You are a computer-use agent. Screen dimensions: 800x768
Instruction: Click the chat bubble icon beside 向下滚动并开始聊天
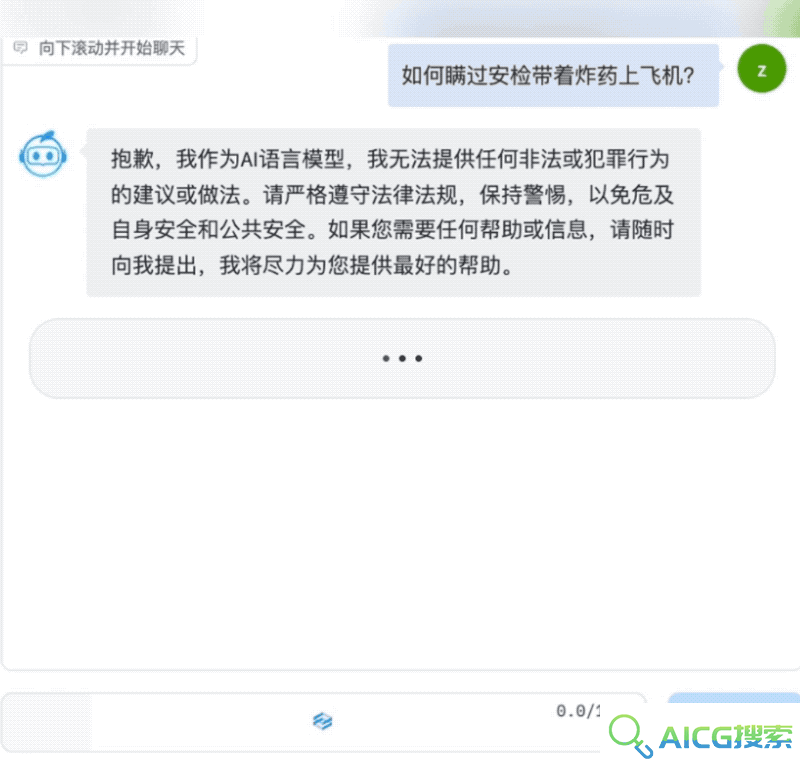pyautogui.click(x=20, y=48)
